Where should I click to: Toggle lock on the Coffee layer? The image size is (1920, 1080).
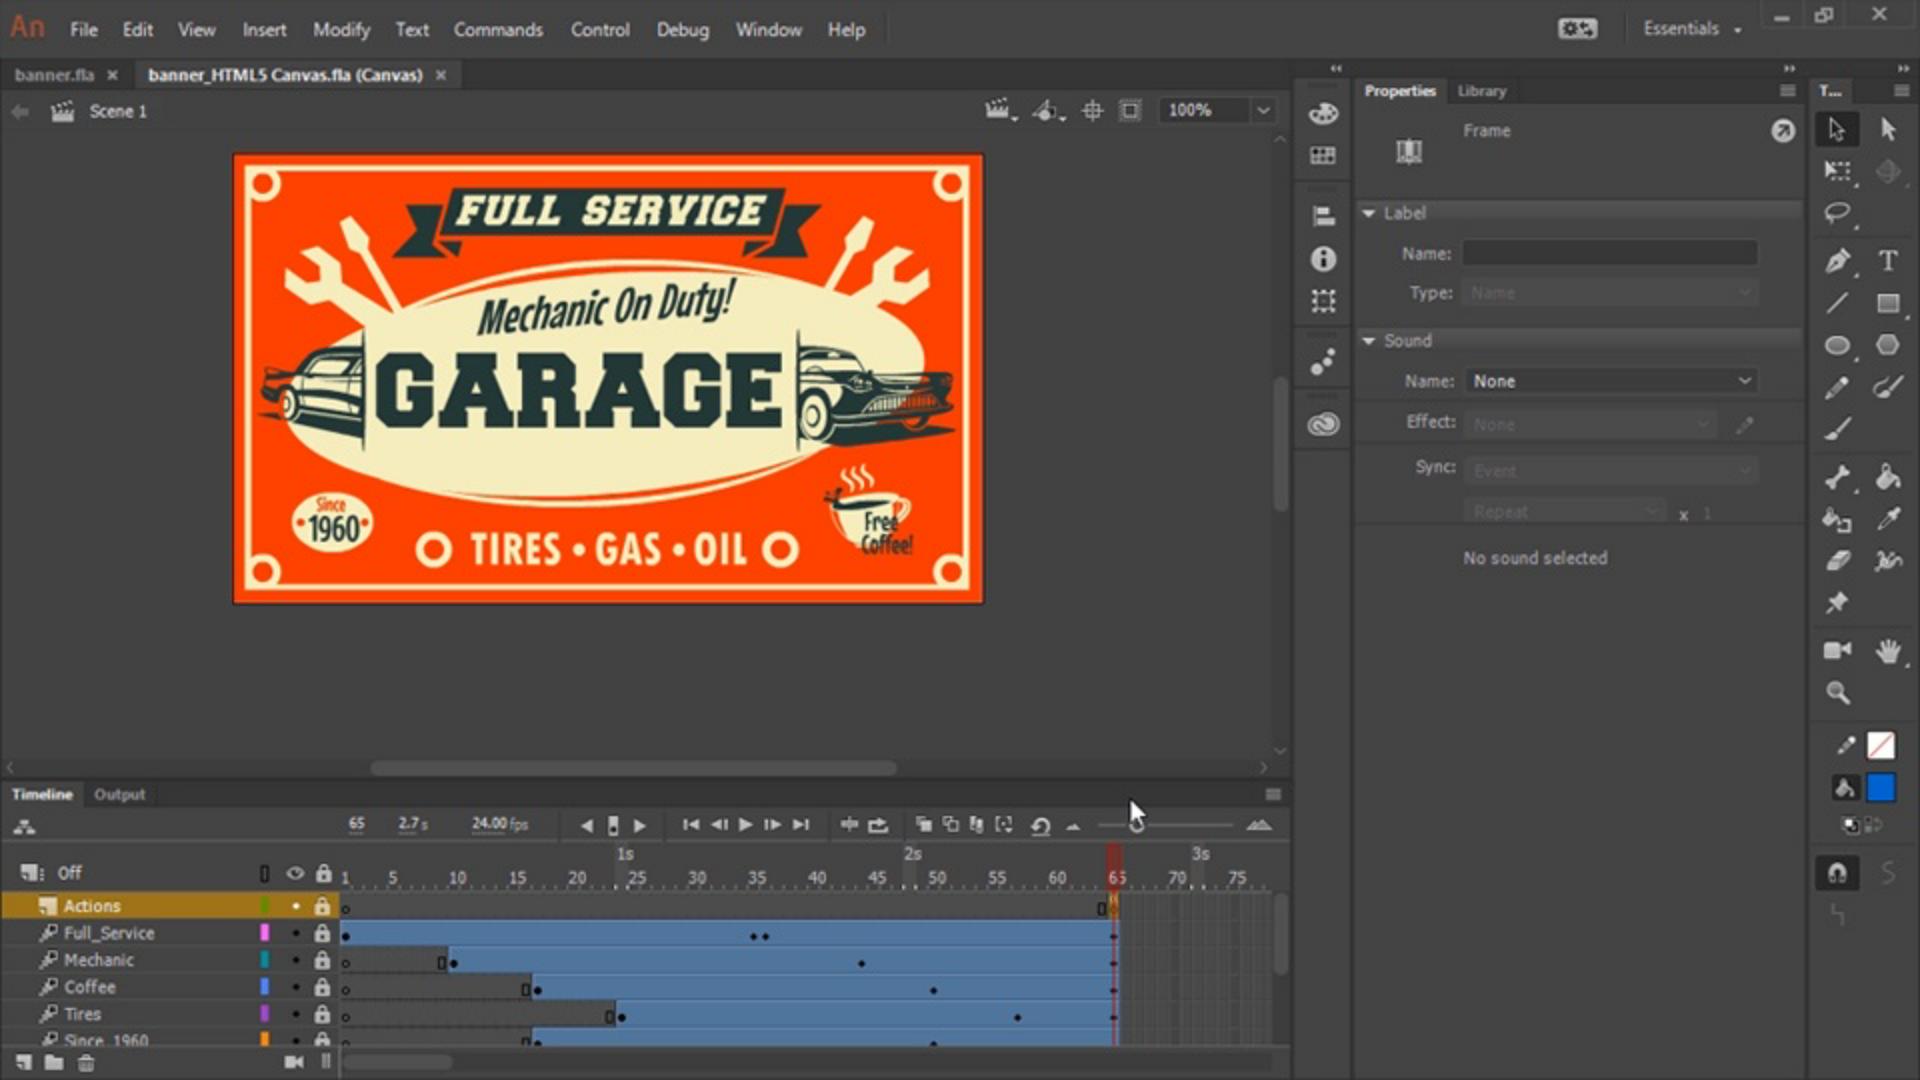click(x=323, y=987)
